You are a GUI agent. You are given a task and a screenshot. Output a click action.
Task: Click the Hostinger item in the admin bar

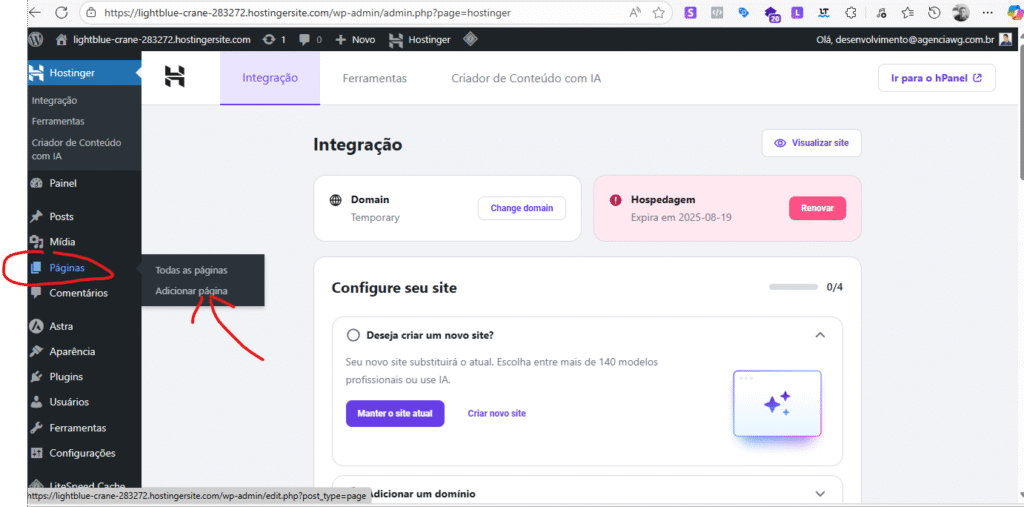coord(419,39)
